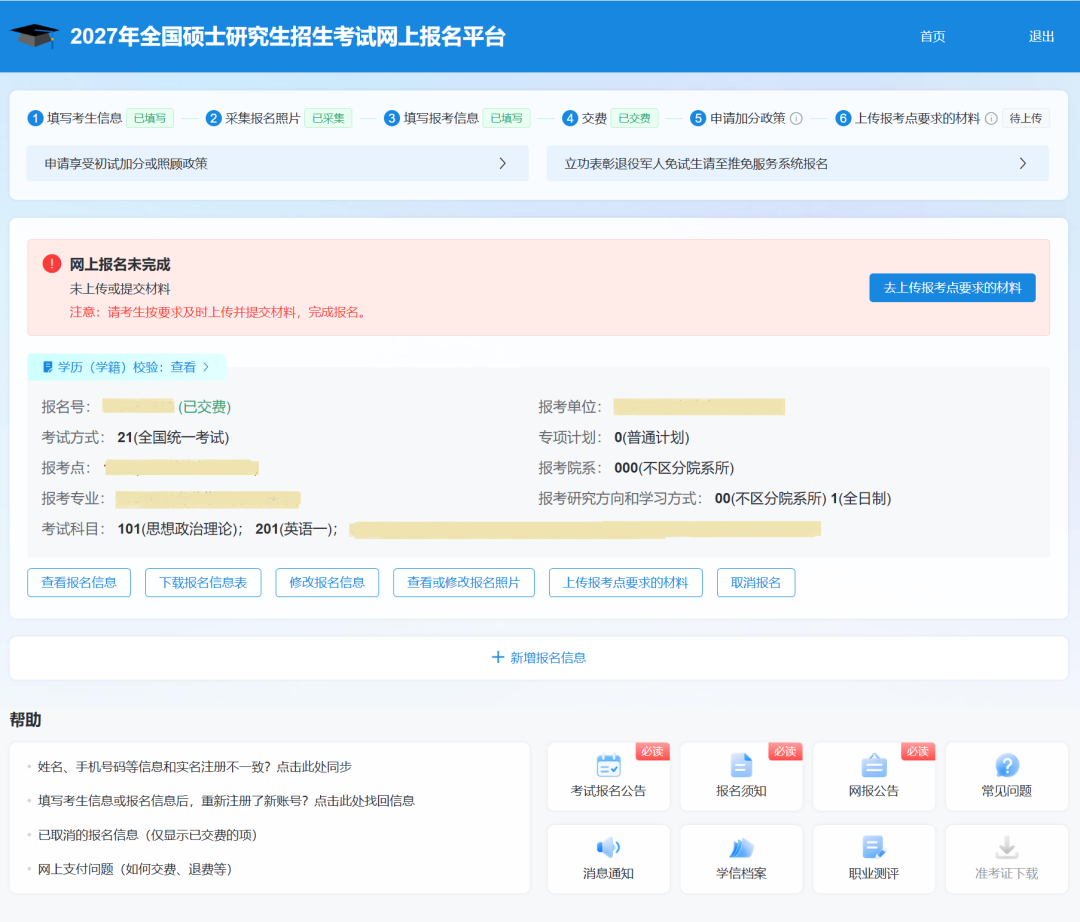This screenshot has height=922, width=1080.
Task: Click the 必读 badge on 报名须知
Action: (x=785, y=751)
